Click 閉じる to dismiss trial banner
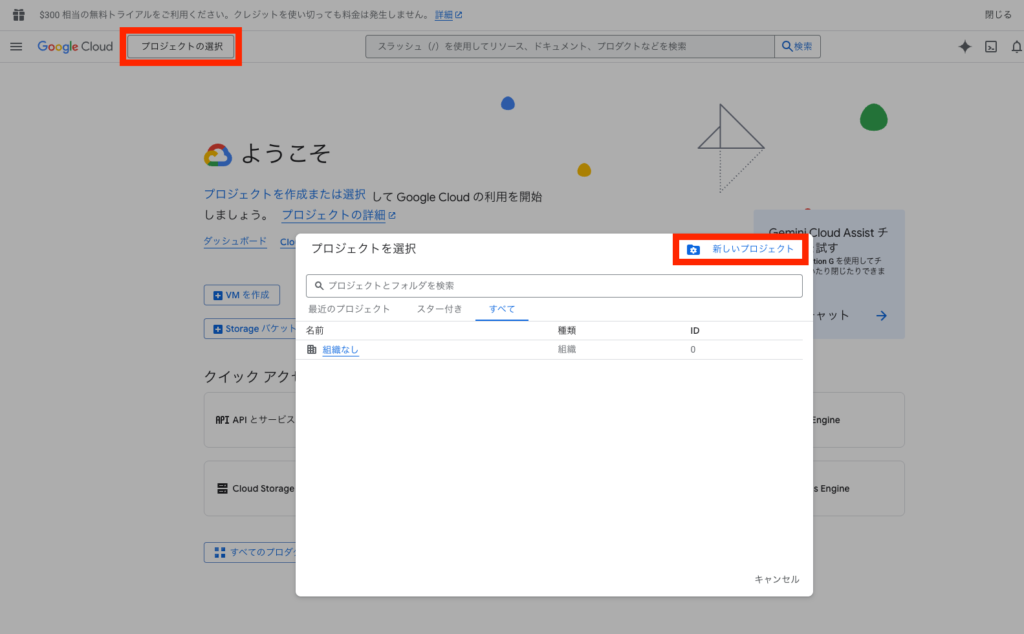Viewport: 1024px width, 634px height. pyautogui.click(x=997, y=15)
